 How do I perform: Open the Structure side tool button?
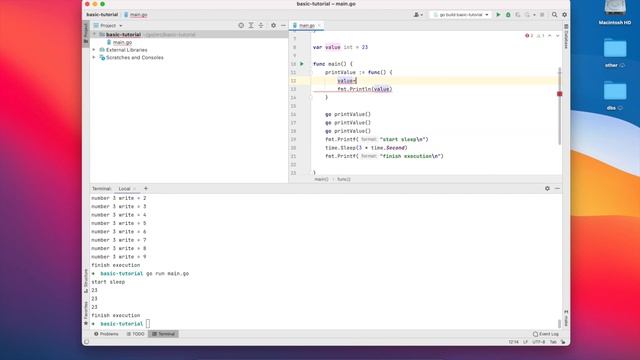pos(86,281)
